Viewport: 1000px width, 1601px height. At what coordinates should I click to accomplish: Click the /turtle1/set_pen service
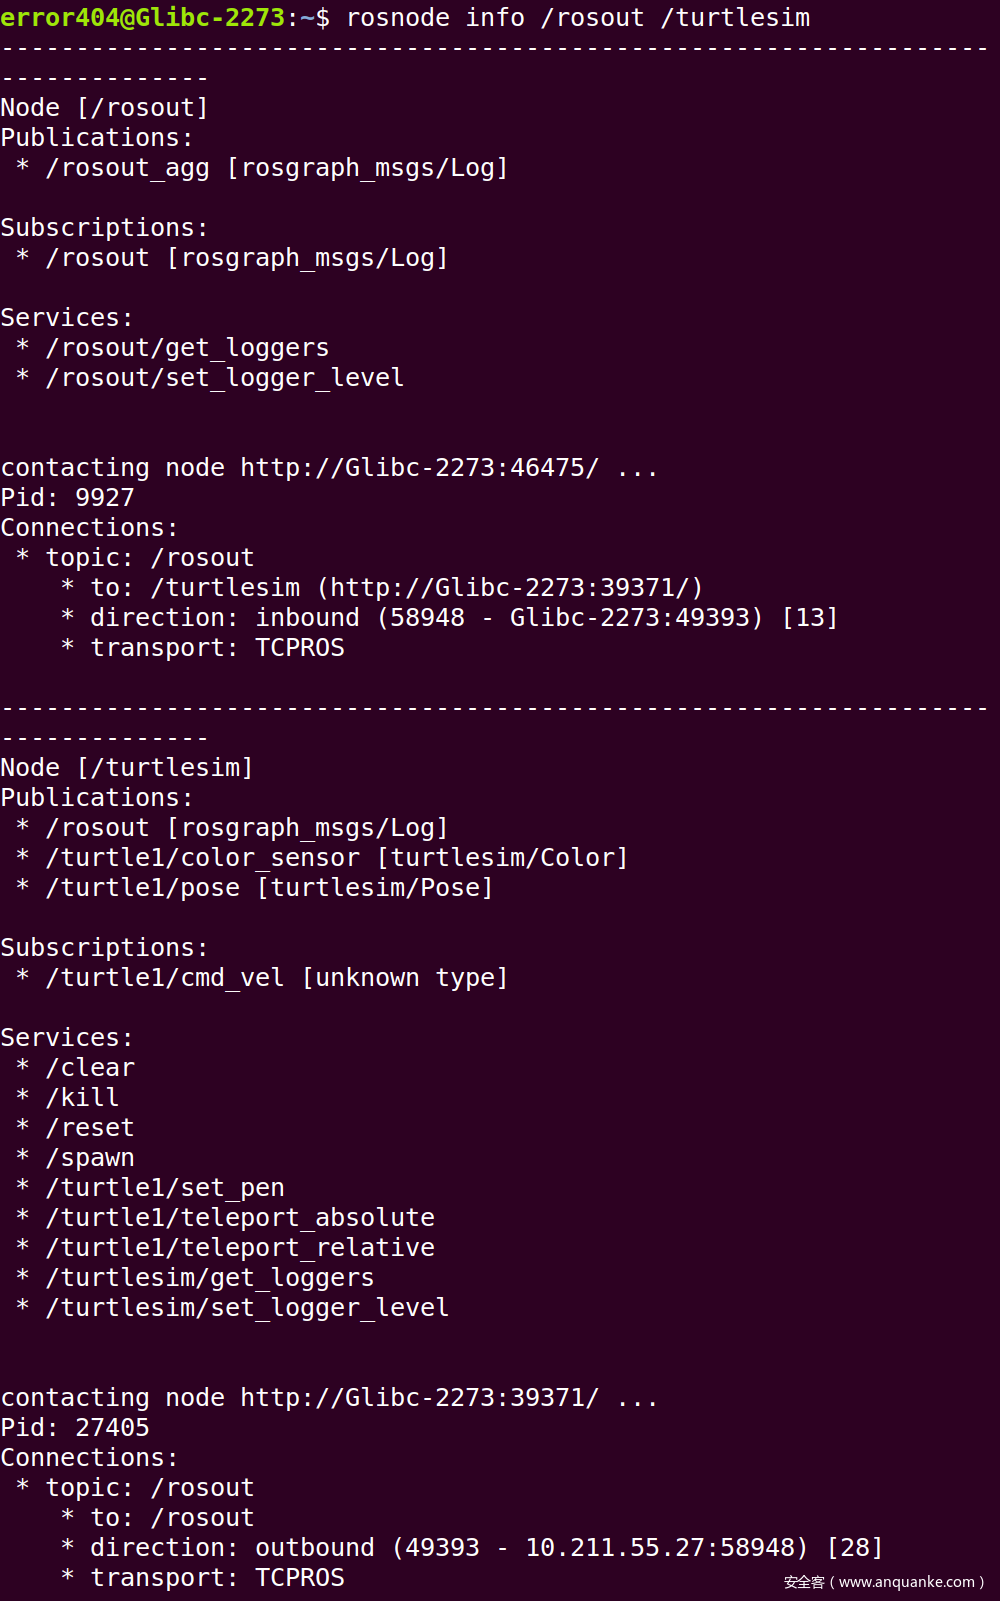click(165, 1188)
